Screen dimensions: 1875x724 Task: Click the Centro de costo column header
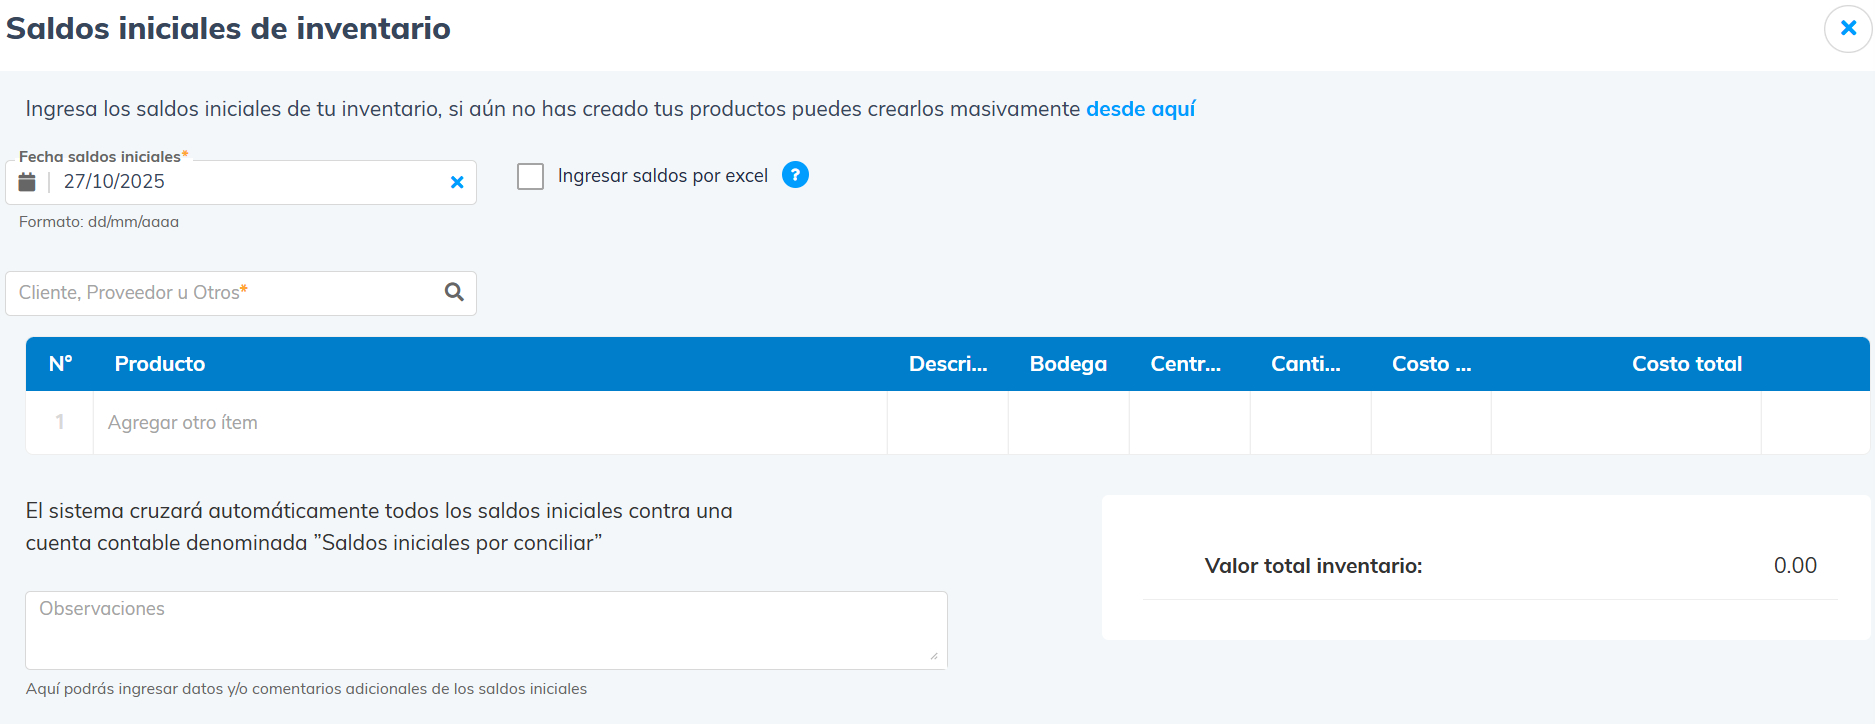coord(1185,364)
